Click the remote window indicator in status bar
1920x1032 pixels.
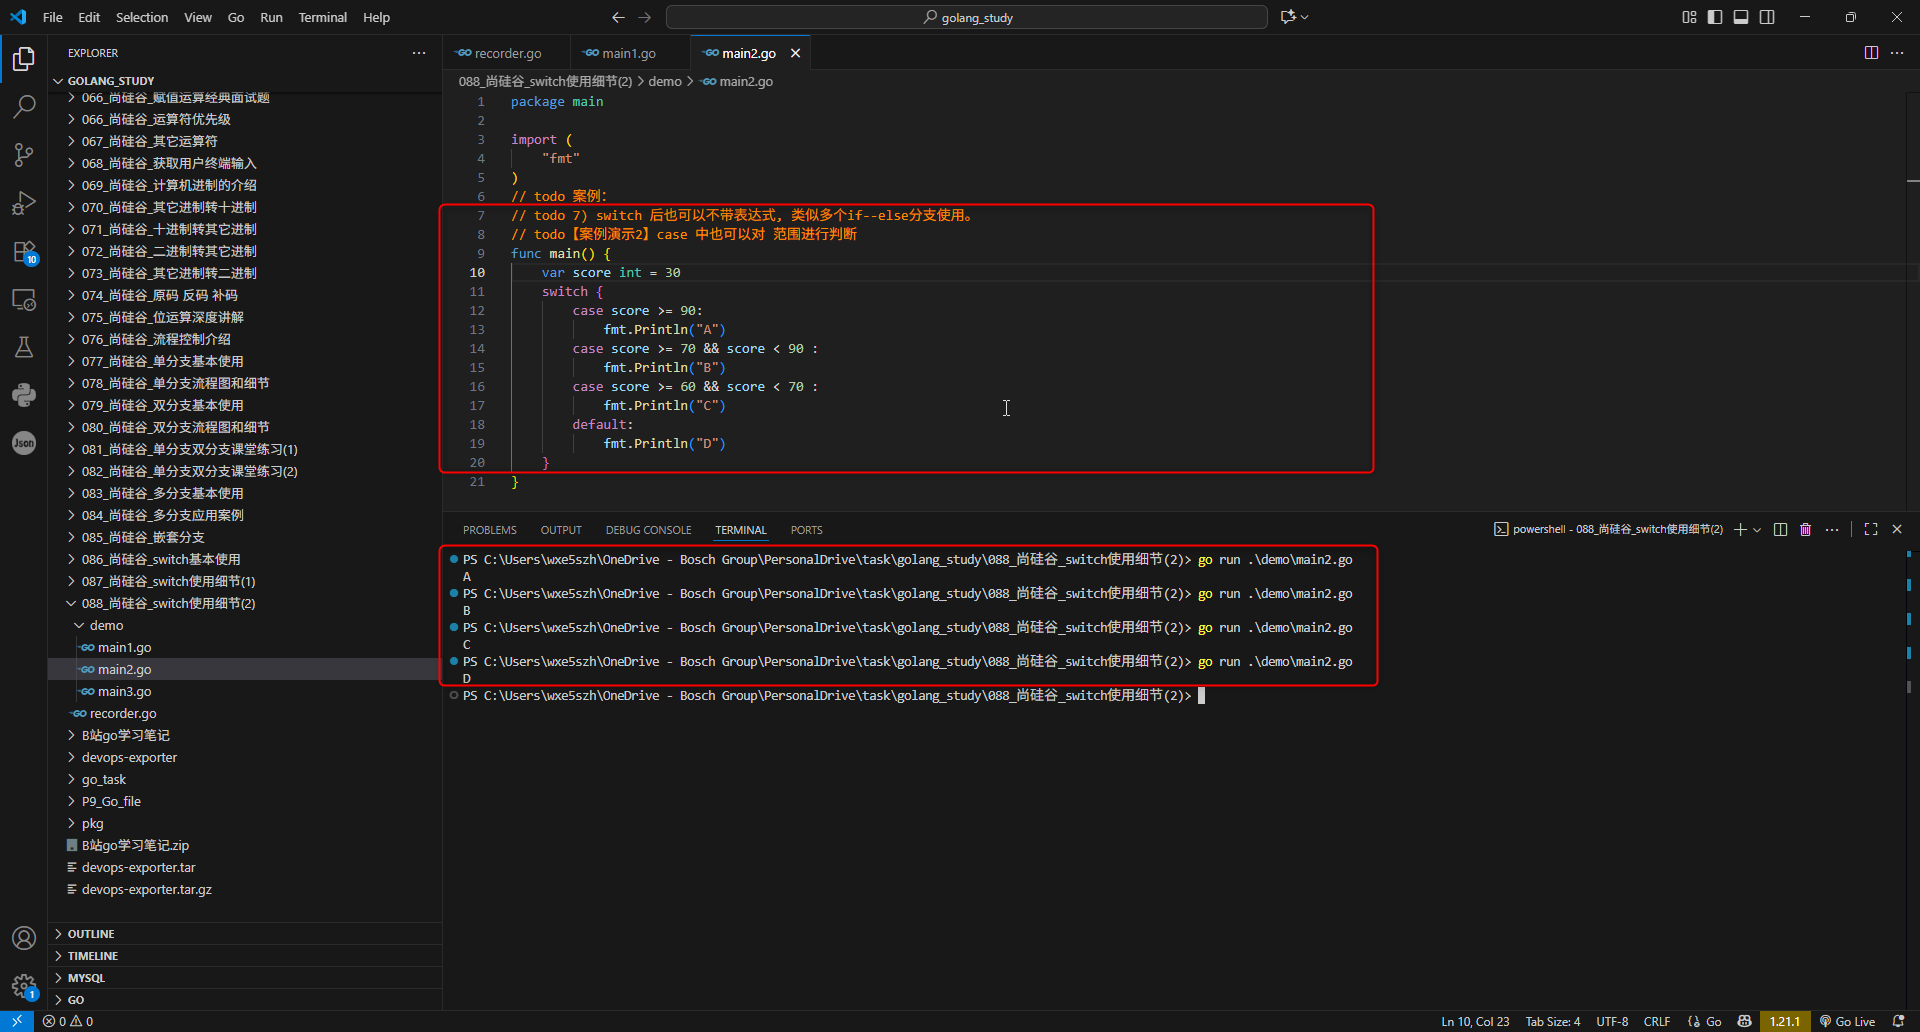click(17, 1021)
